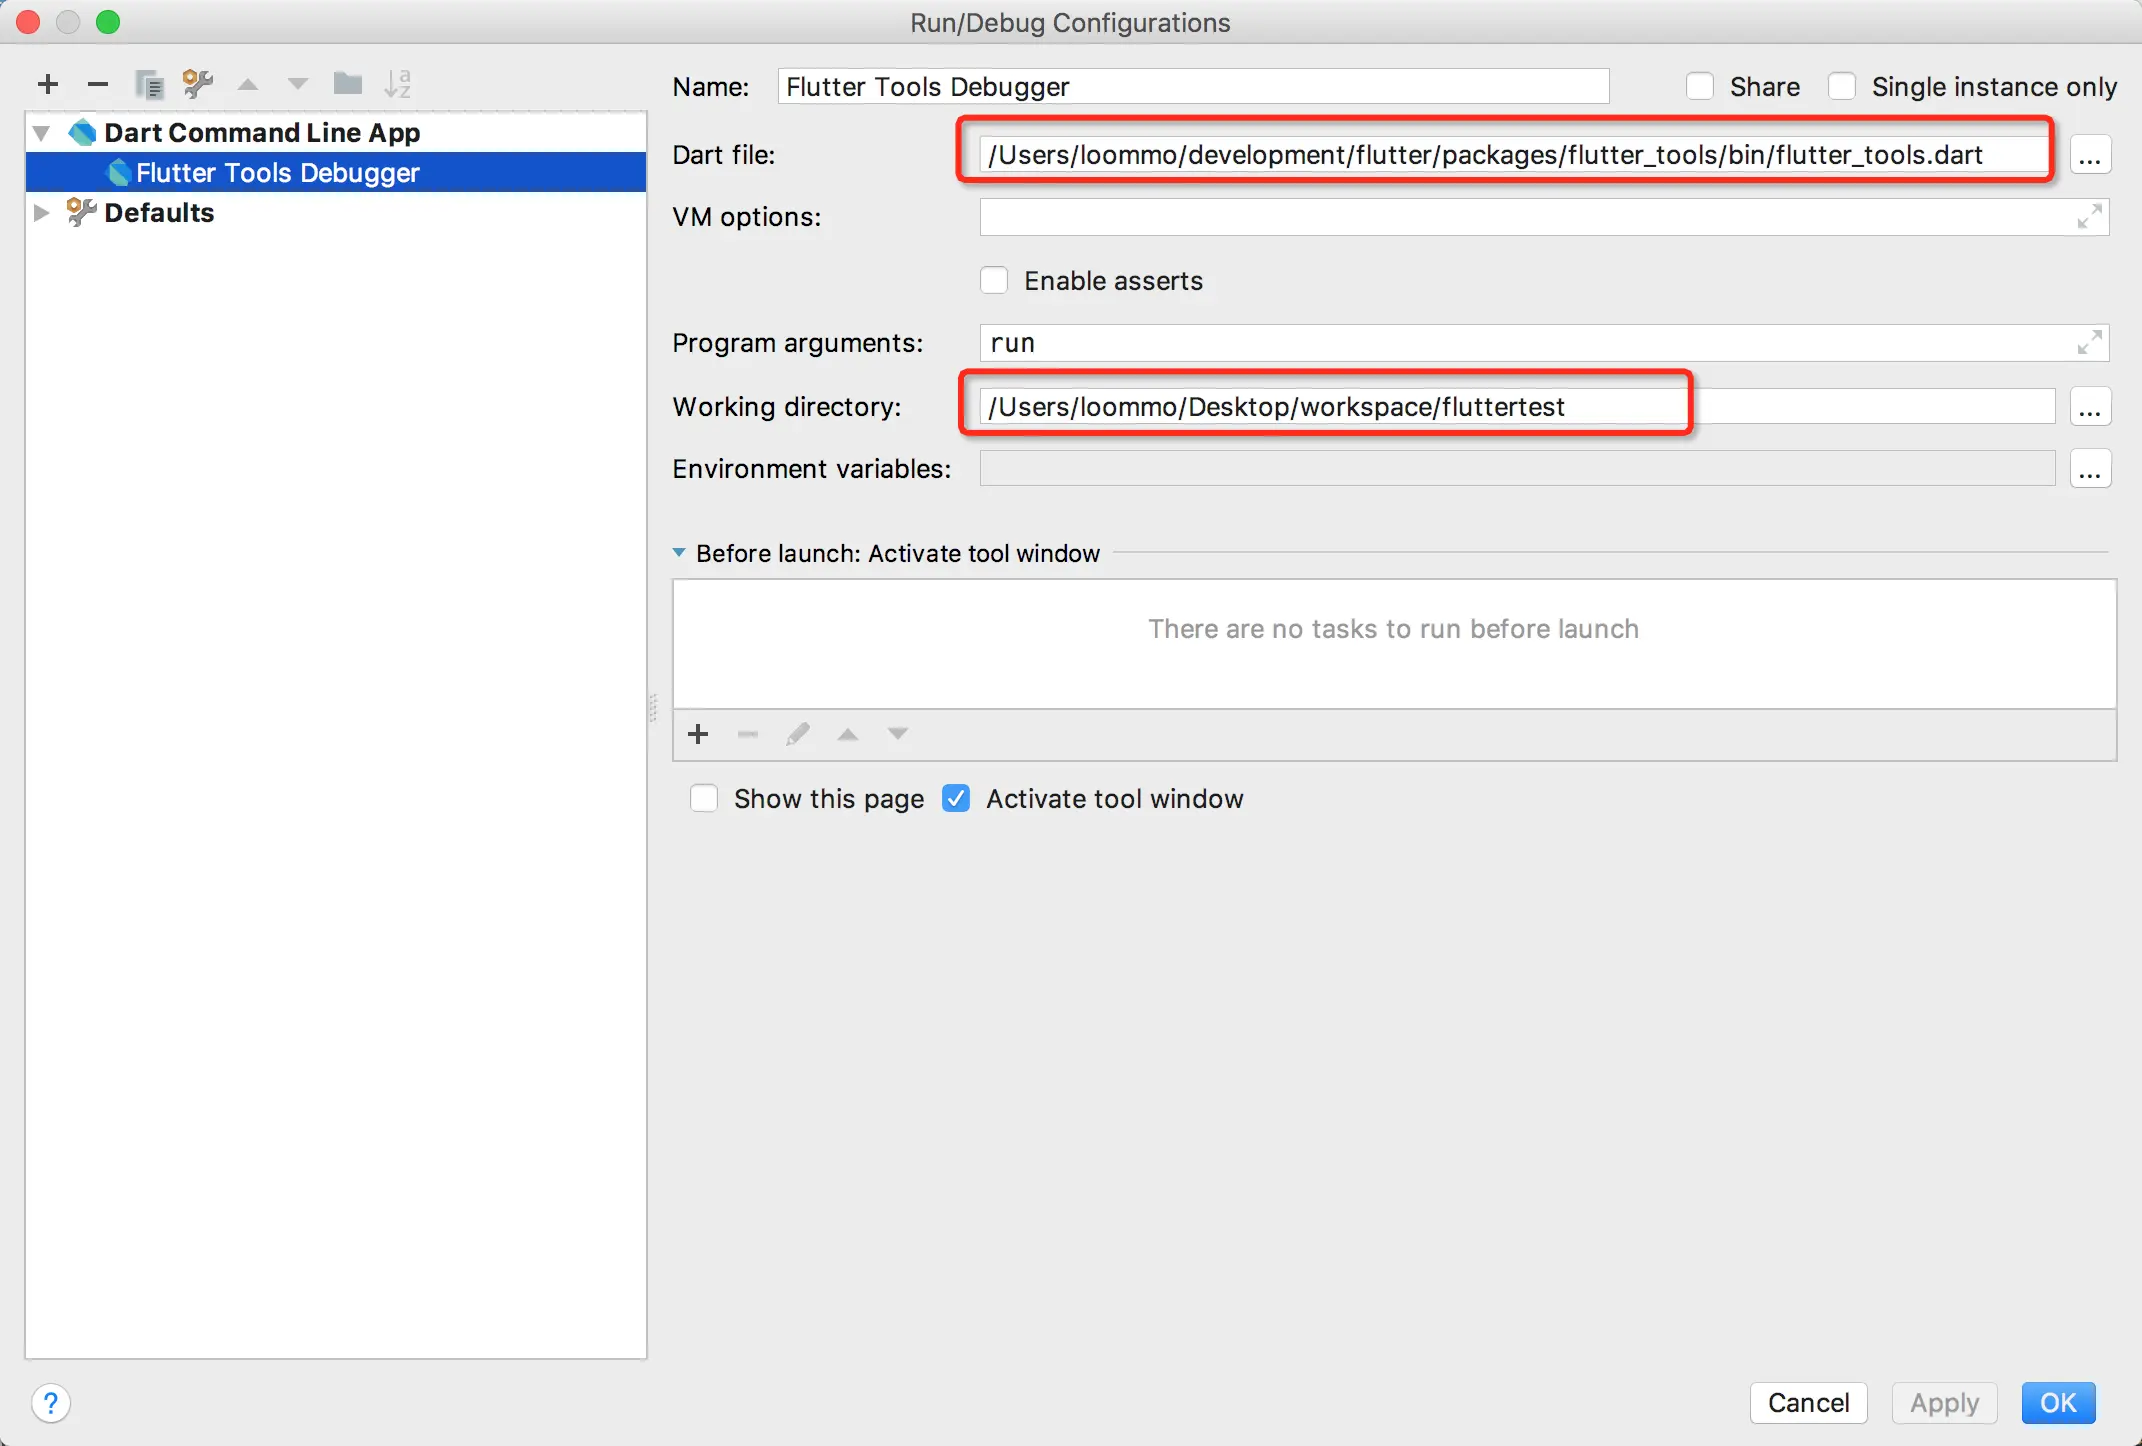Expand the Defaults tree node

pyautogui.click(x=41, y=213)
